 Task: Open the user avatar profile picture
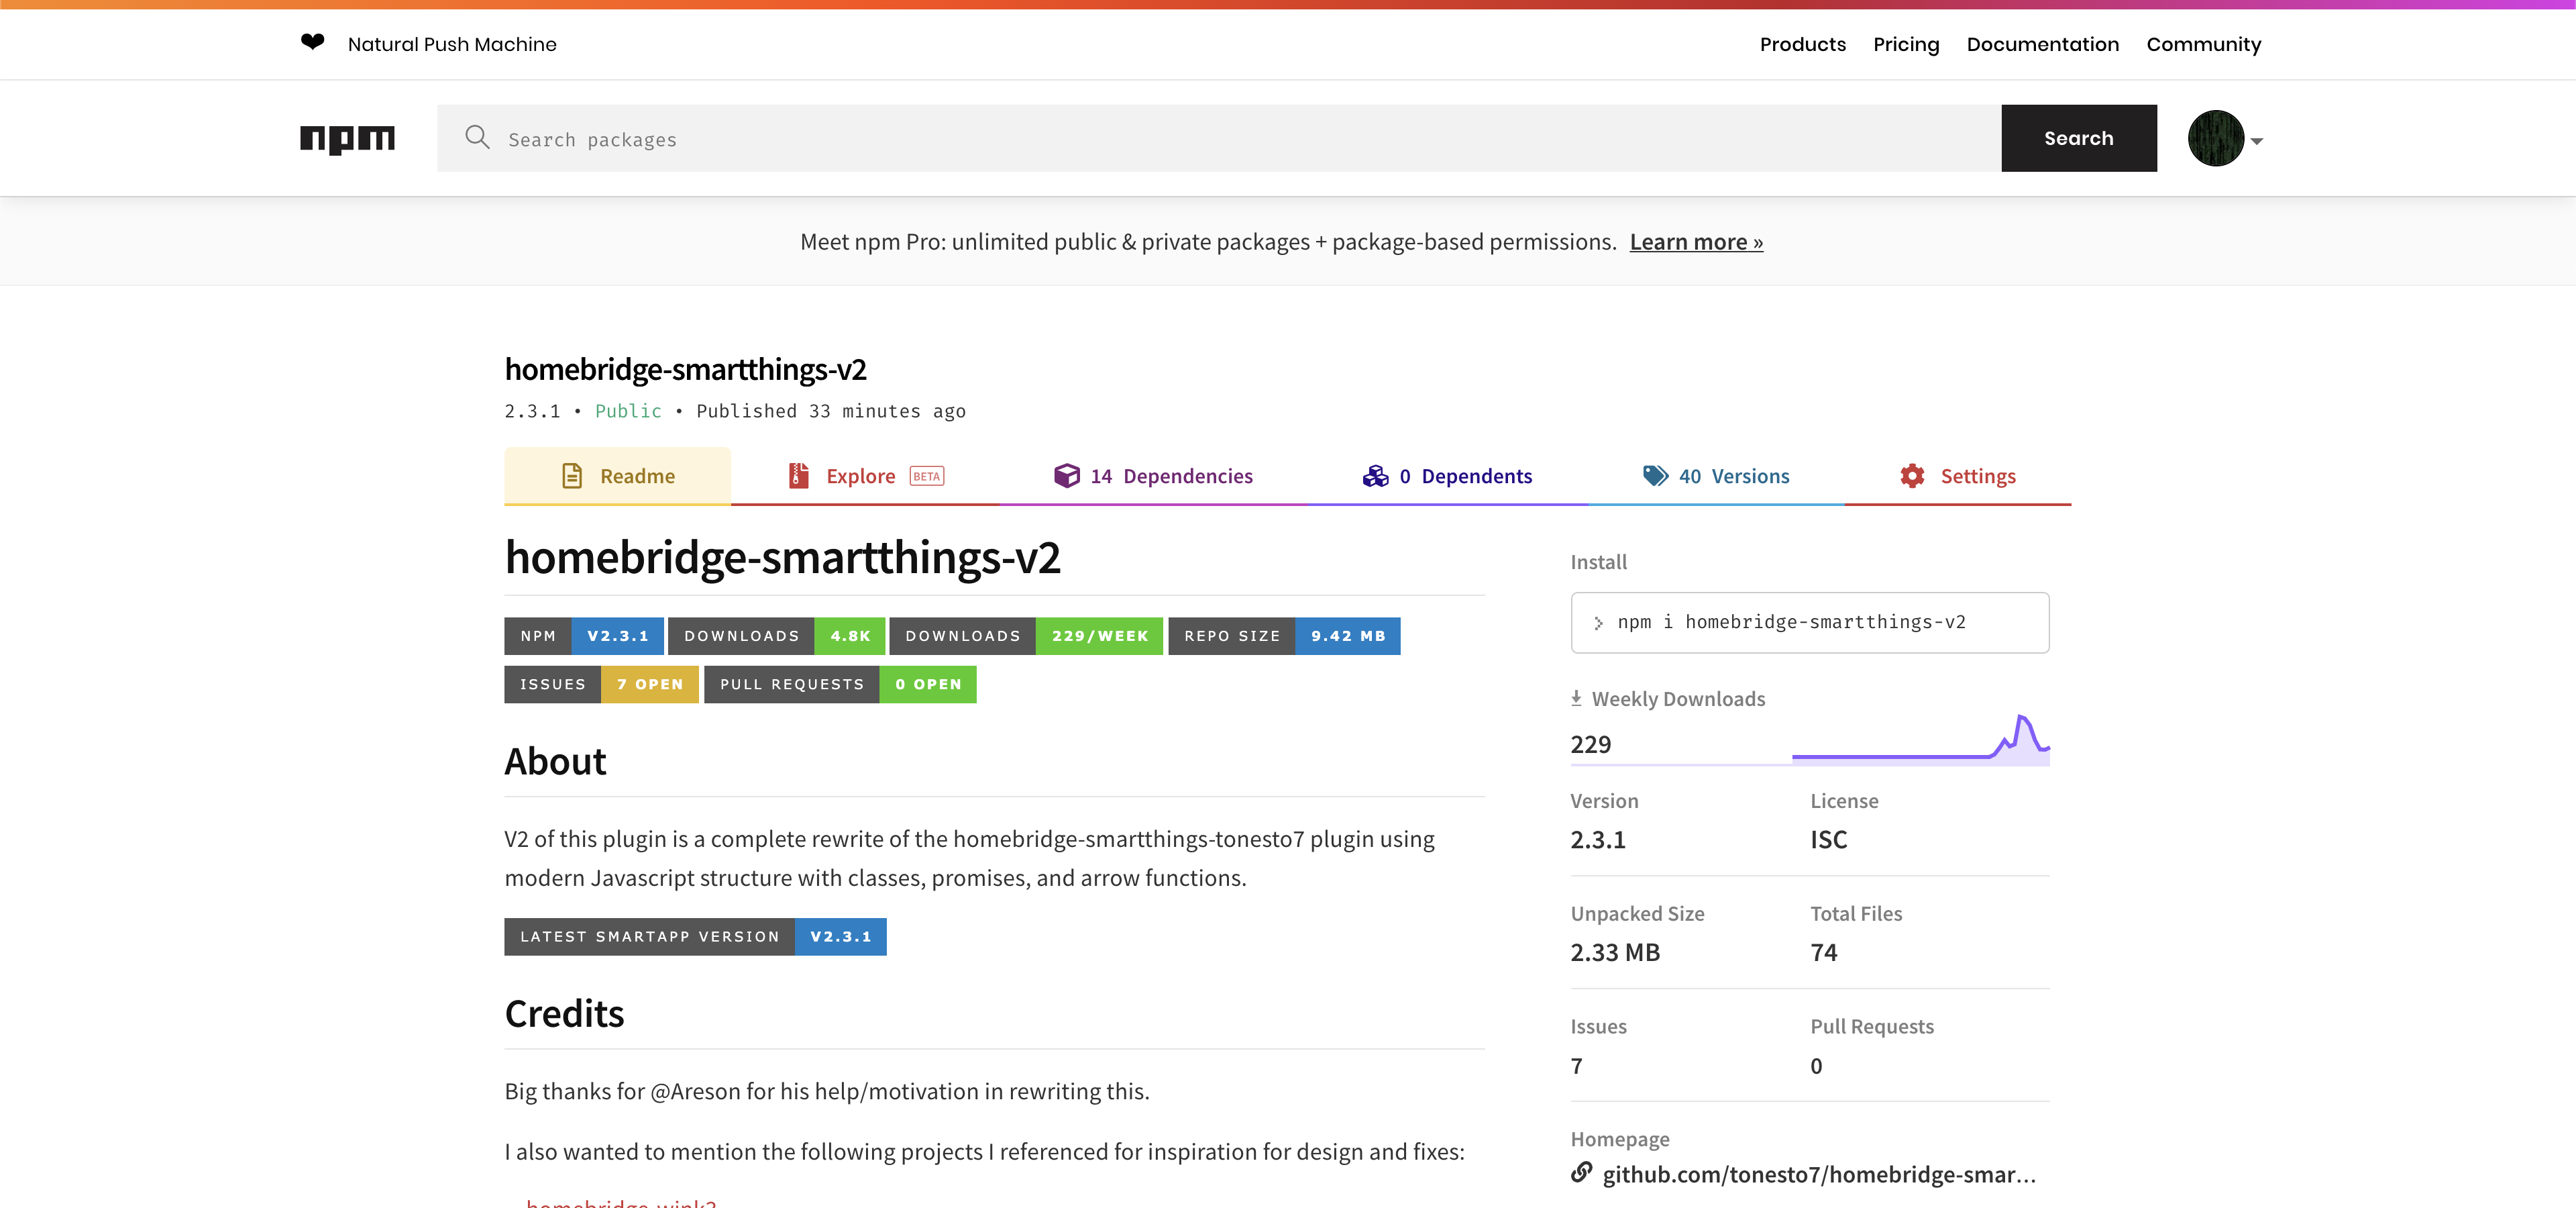[x=2216, y=138]
